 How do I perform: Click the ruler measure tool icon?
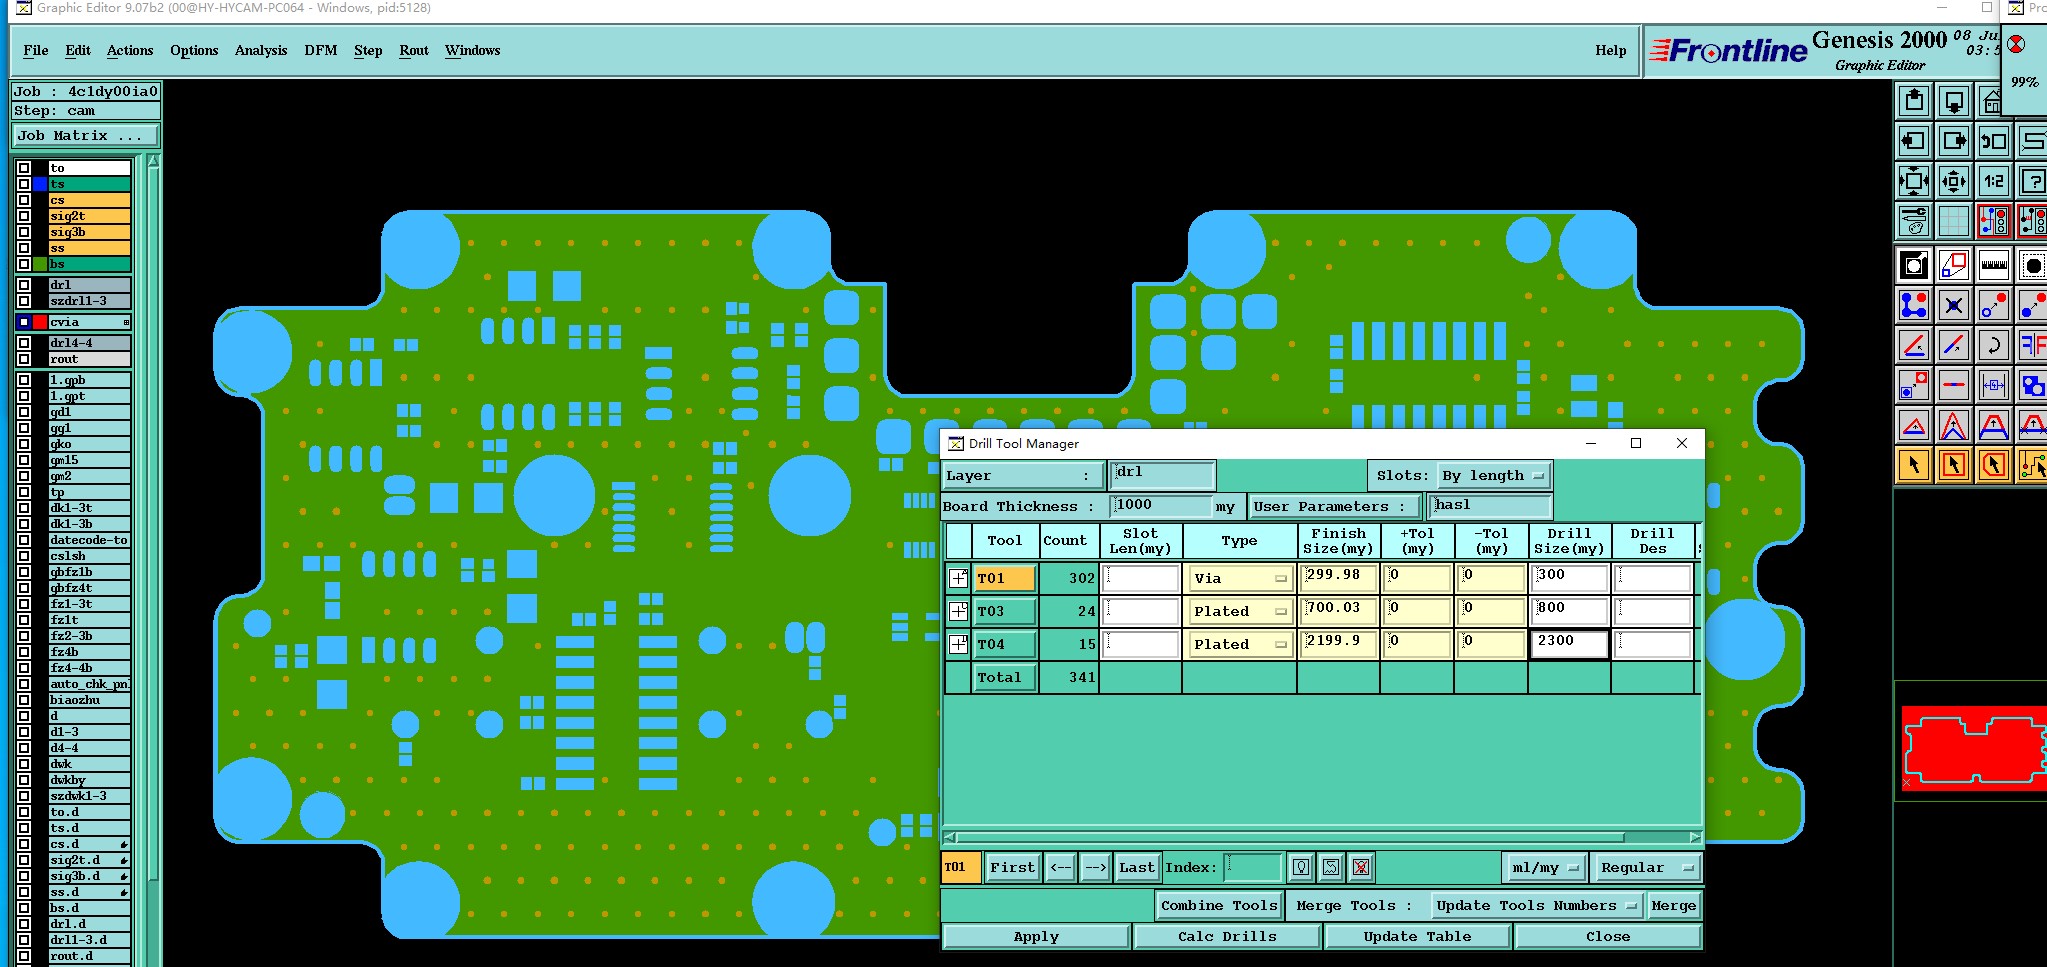1994,265
